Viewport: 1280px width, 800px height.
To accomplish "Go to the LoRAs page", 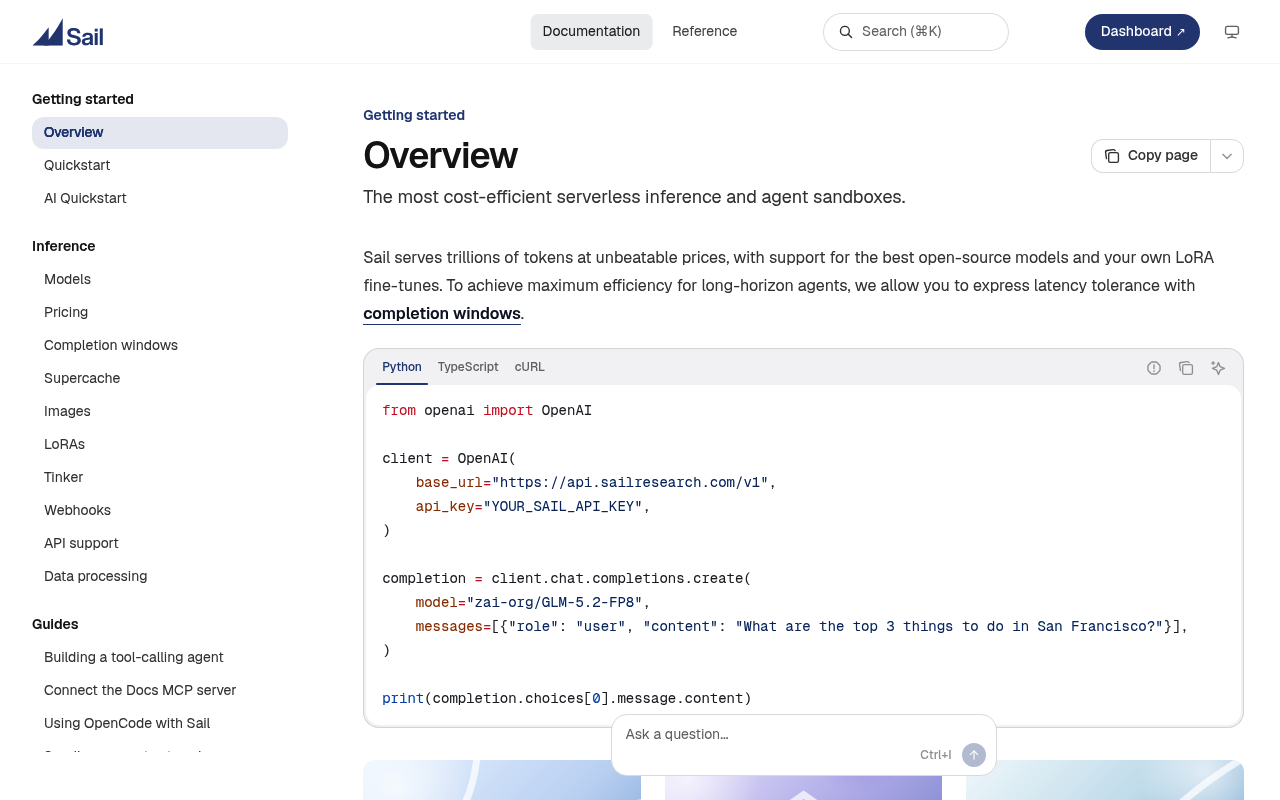I will (x=160, y=445).
